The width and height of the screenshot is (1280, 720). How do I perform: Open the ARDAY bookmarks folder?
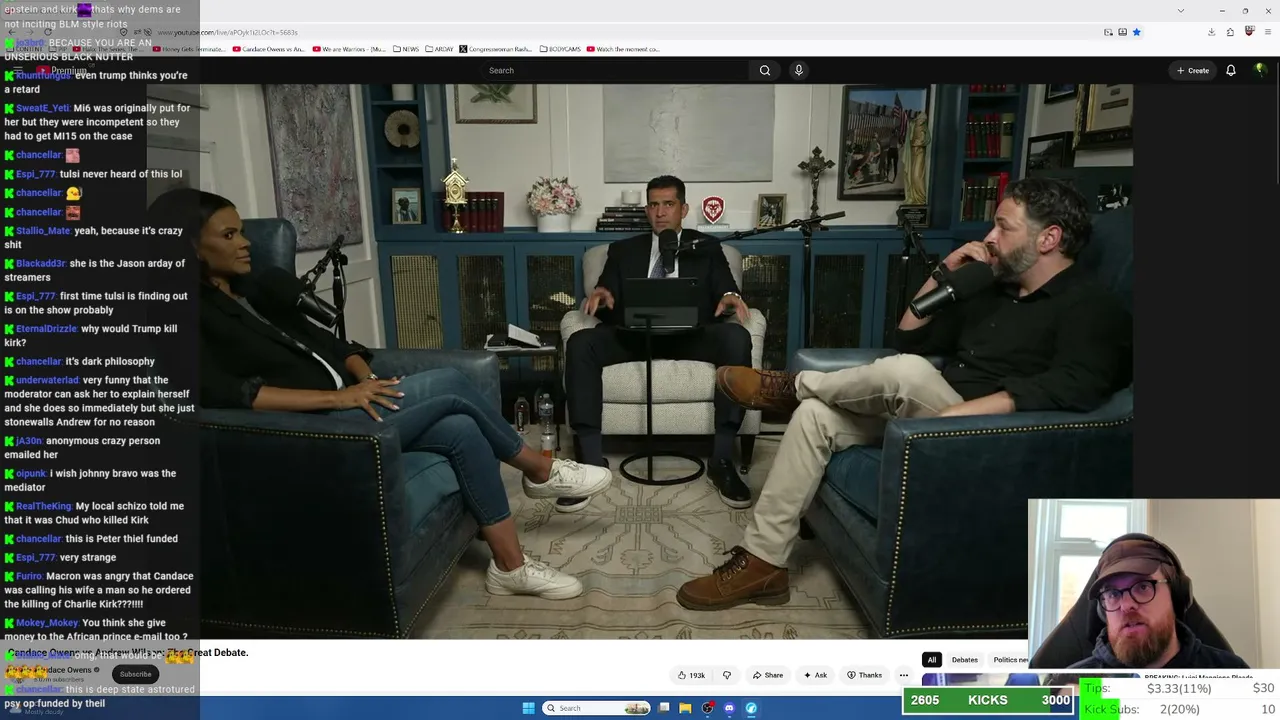[x=441, y=49]
